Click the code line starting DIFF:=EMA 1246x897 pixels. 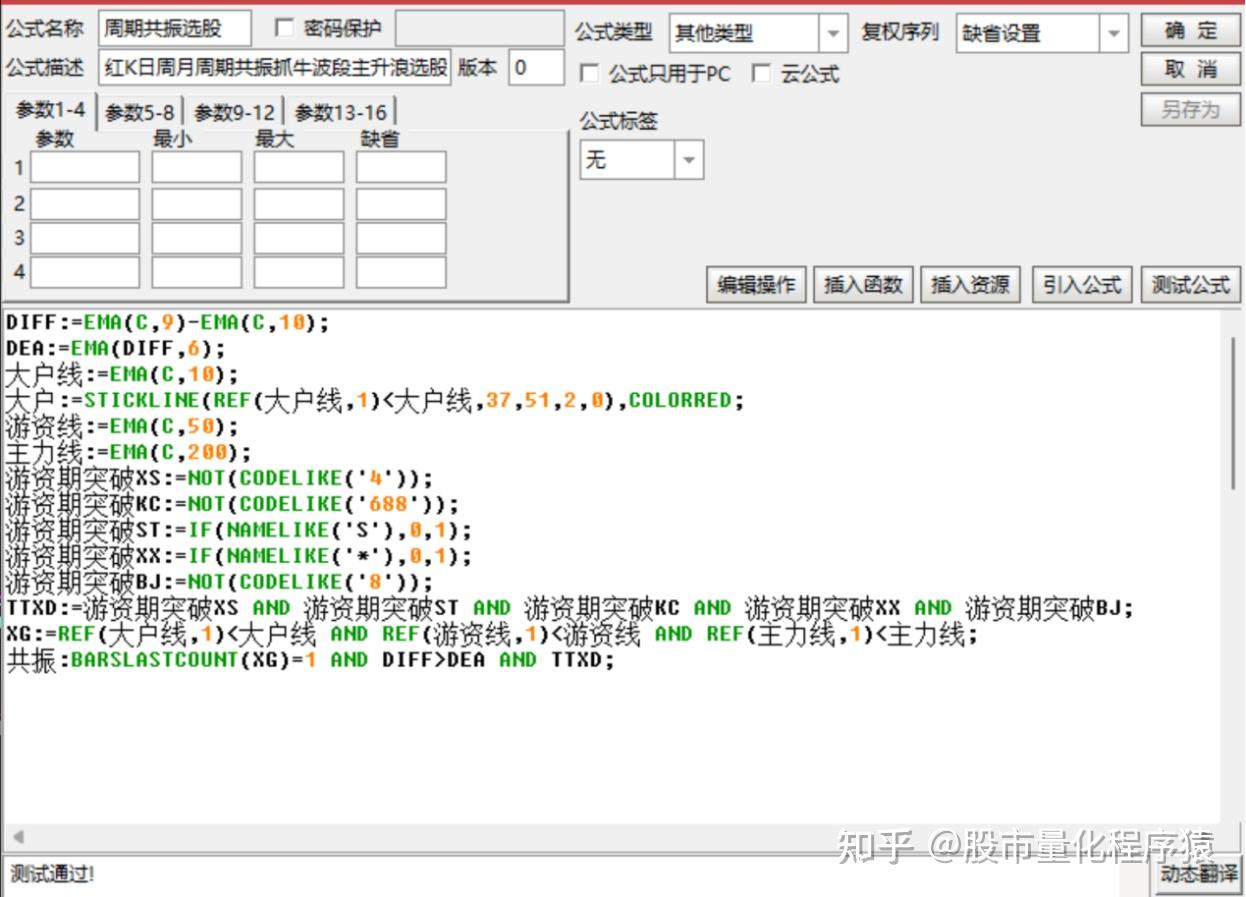point(167,323)
